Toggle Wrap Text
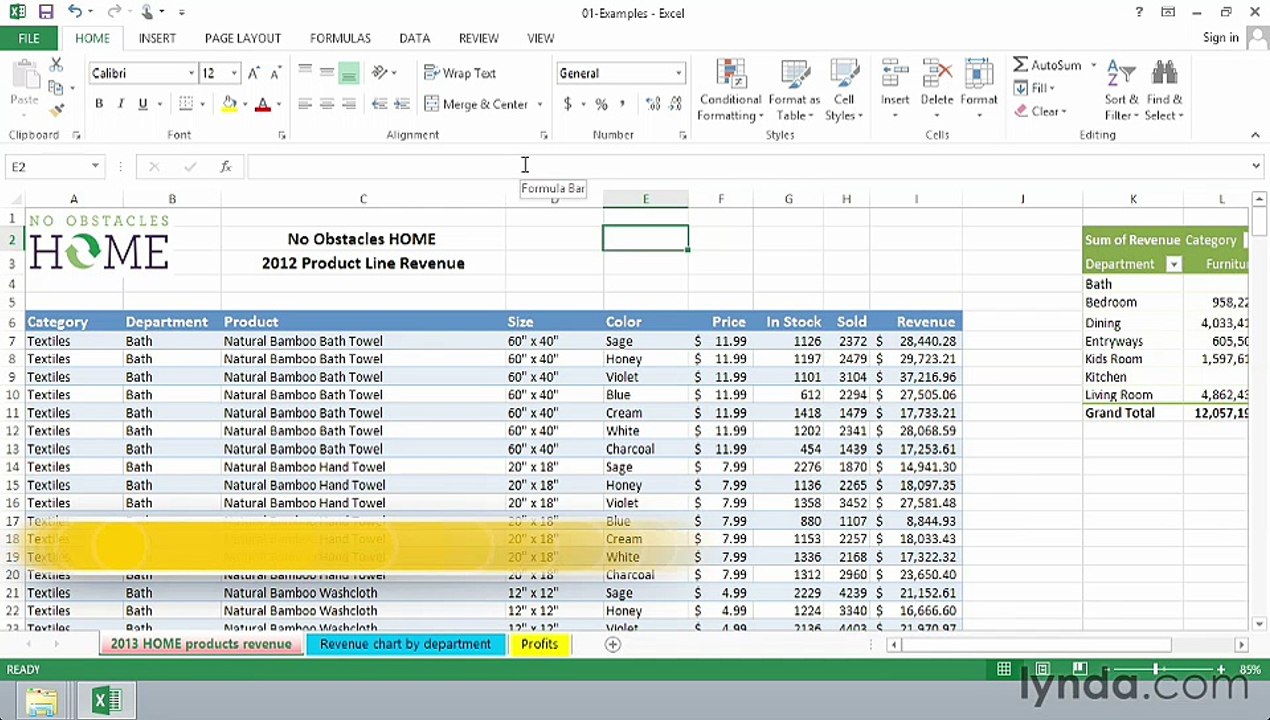This screenshot has height=720, width=1270. click(x=460, y=73)
